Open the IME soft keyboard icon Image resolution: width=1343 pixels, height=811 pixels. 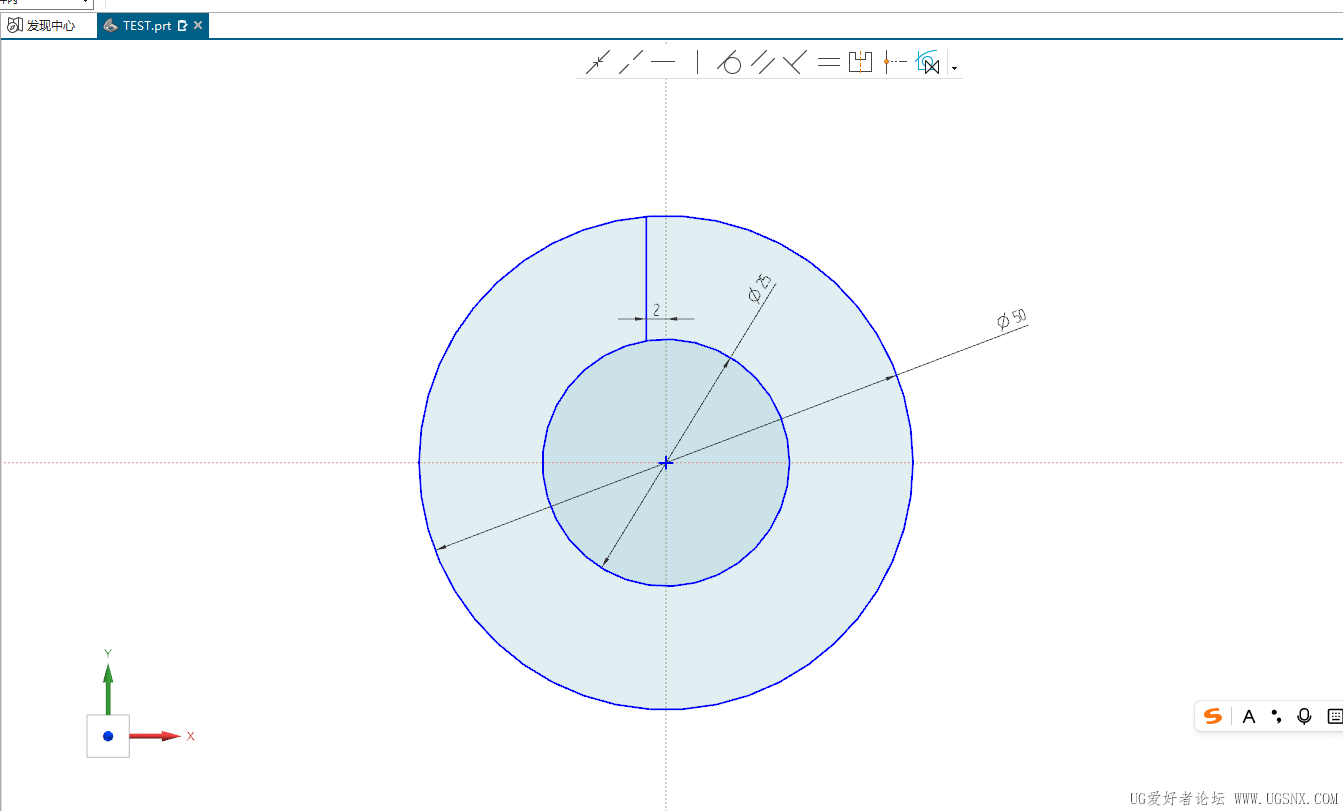coord(1334,716)
